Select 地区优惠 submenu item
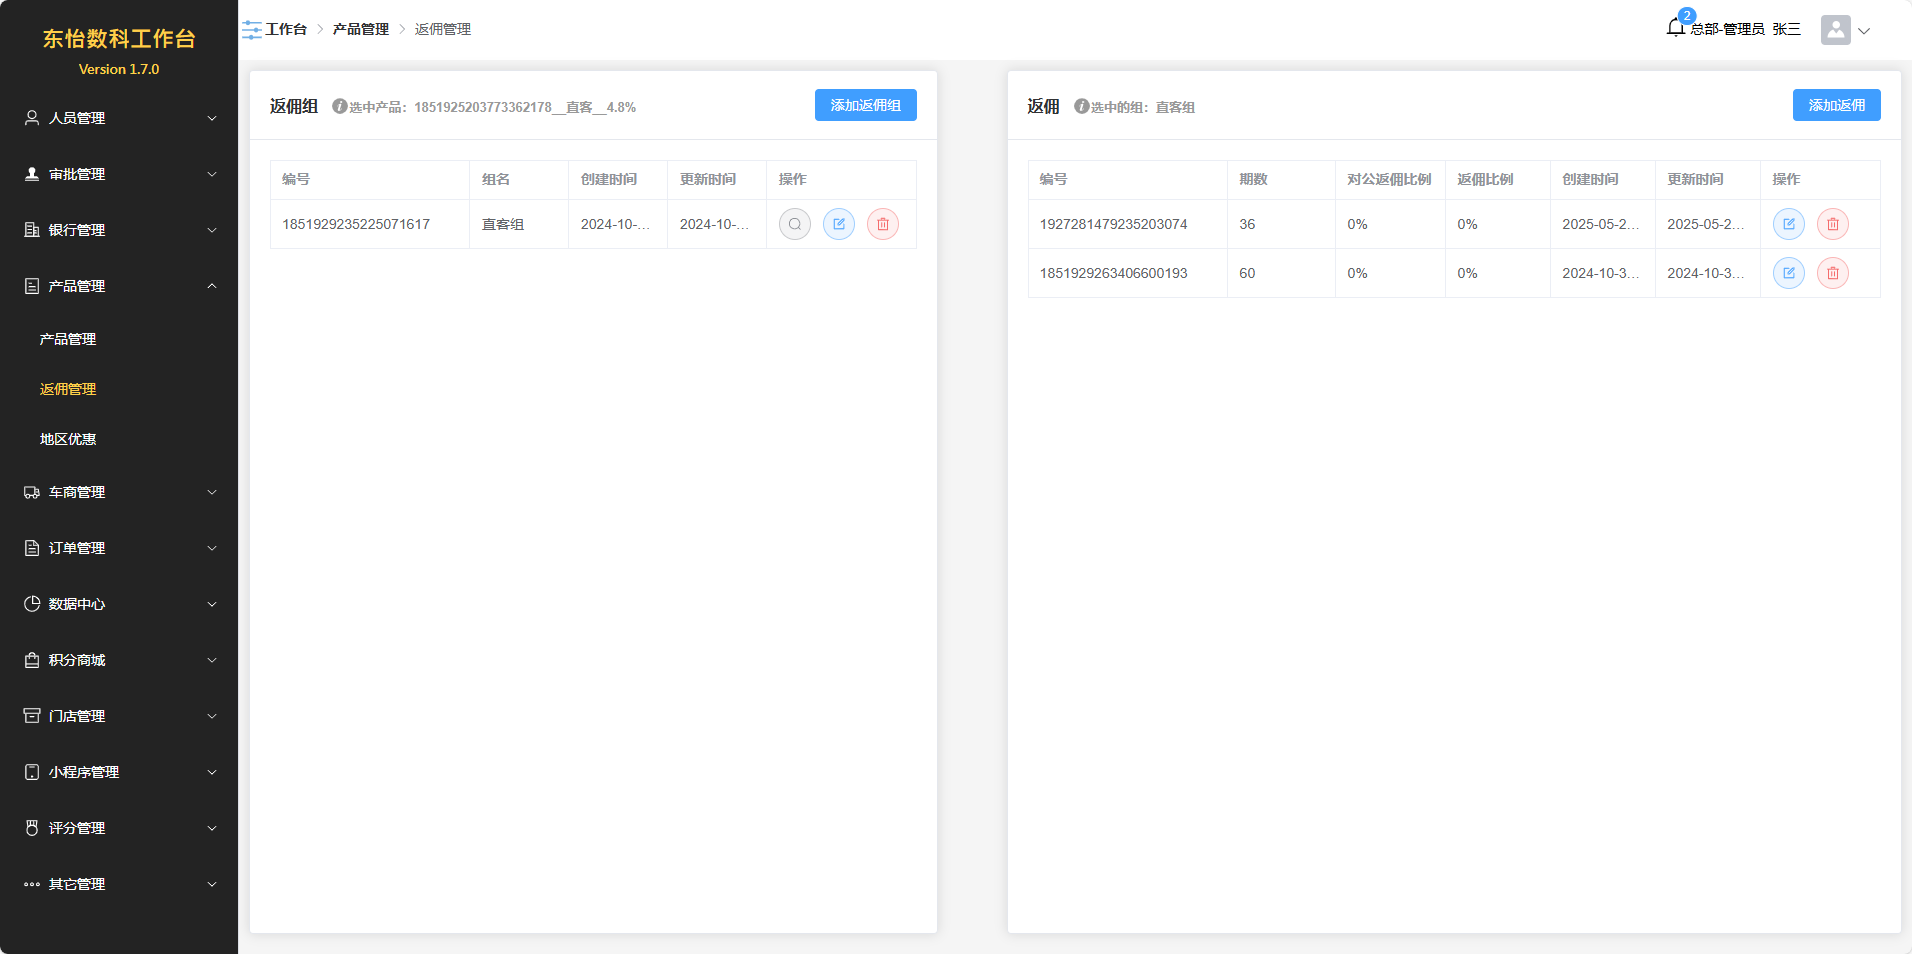The width and height of the screenshot is (1912, 954). [x=68, y=439]
